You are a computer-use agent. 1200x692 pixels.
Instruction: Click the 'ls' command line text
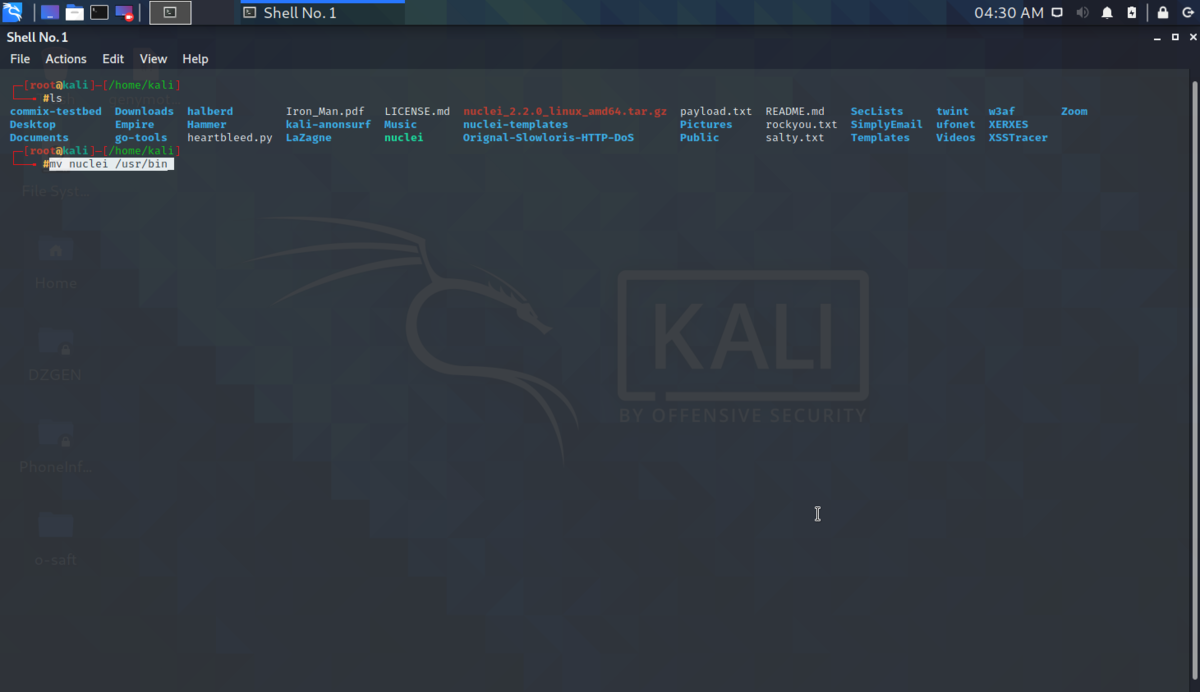coord(56,98)
